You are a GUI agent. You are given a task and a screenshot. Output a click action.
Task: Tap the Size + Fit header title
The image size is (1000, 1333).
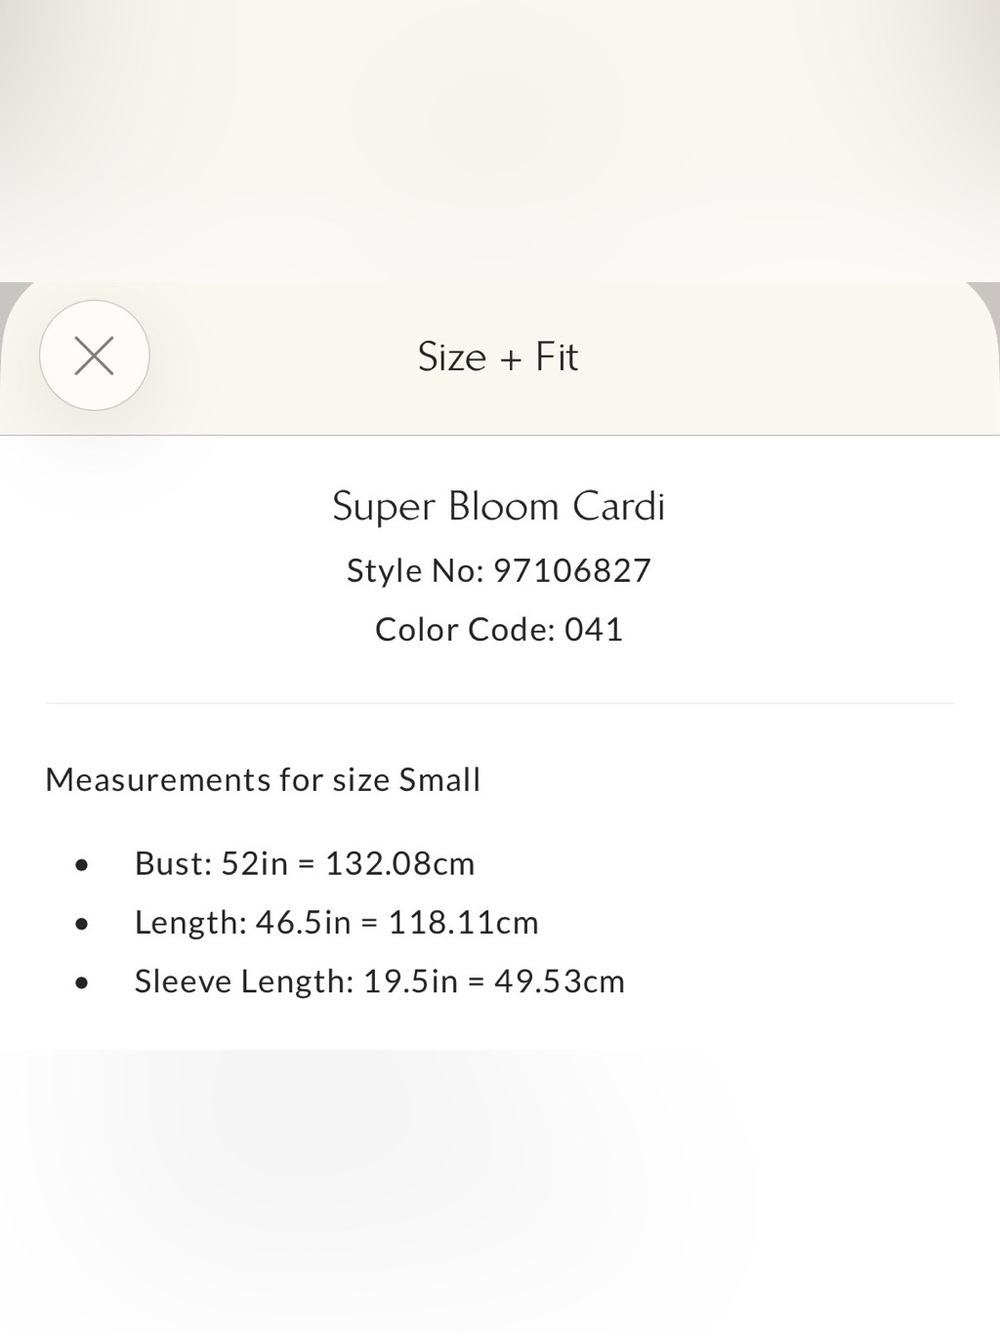pyautogui.click(x=498, y=357)
